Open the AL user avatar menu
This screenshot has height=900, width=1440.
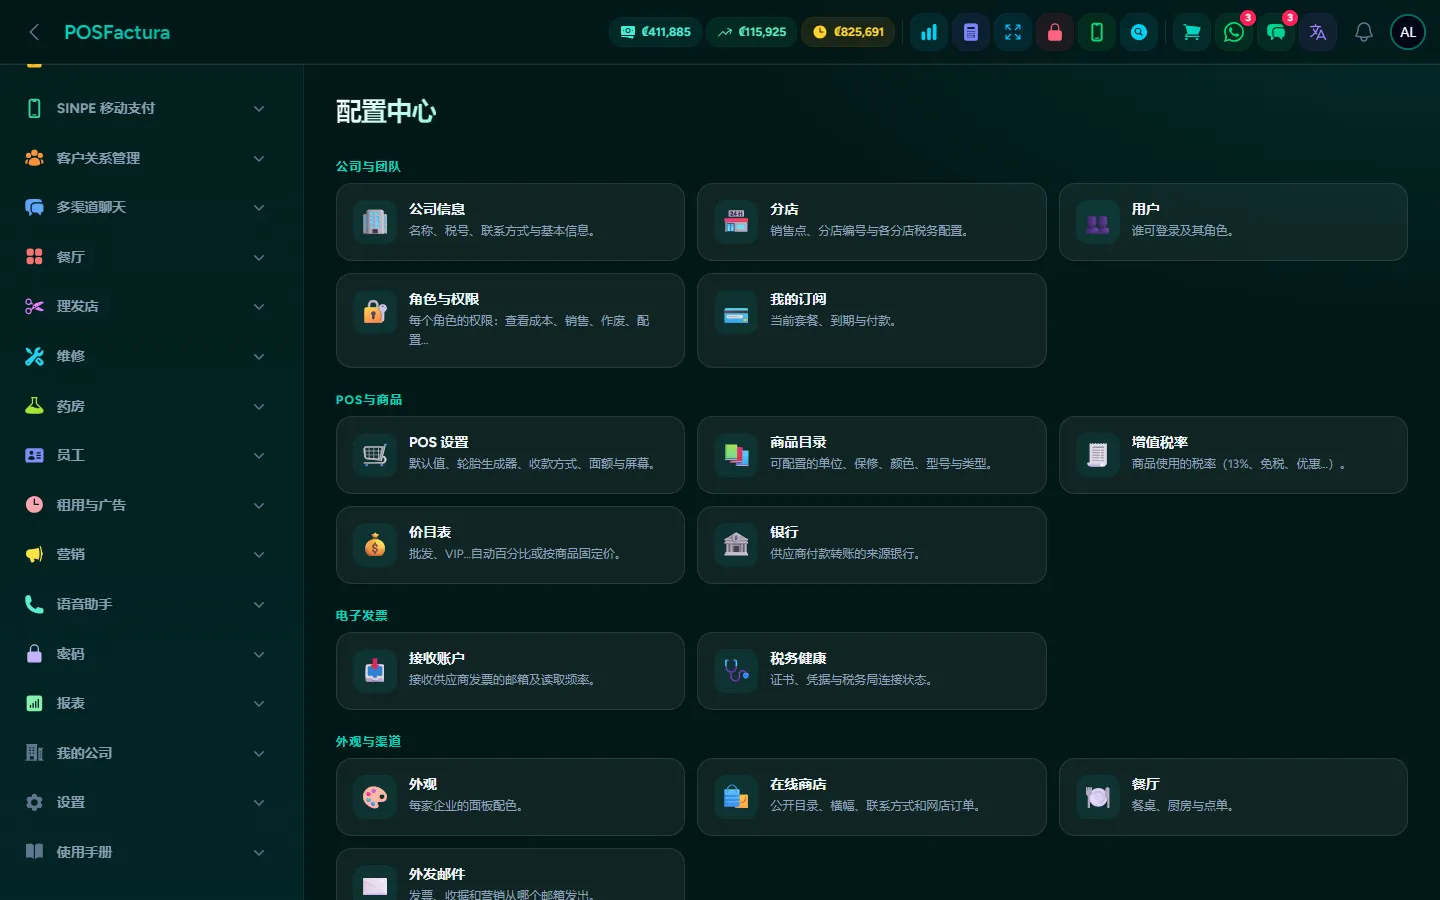[1408, 32]
